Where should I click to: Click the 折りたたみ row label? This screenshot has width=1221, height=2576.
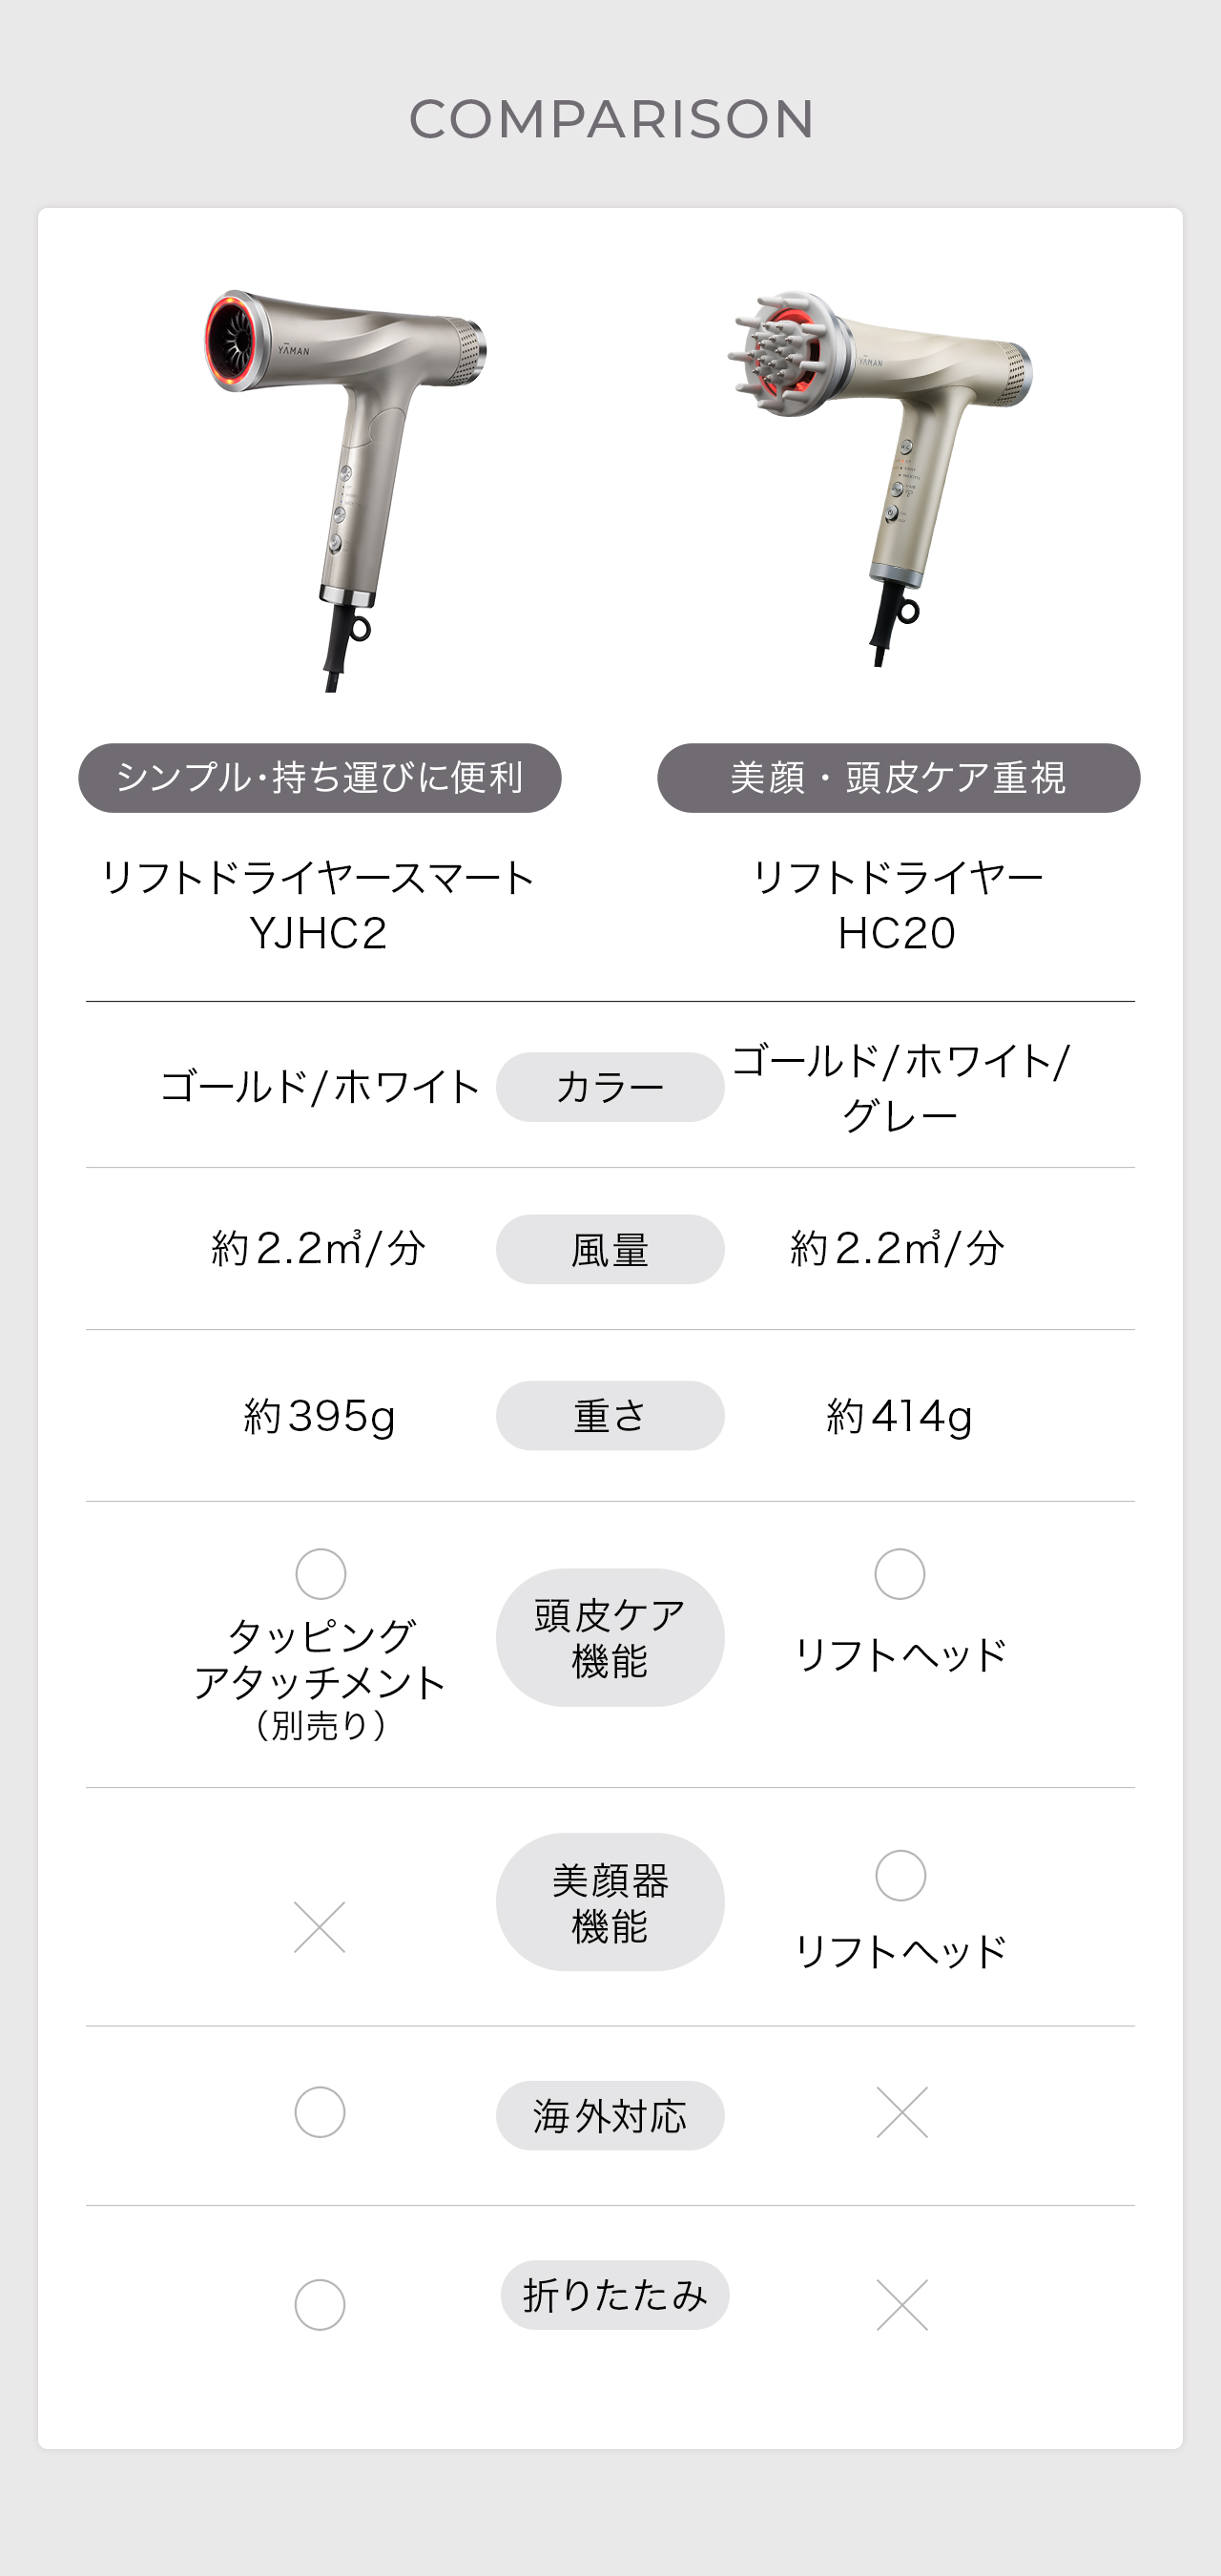coord(614,2295)
